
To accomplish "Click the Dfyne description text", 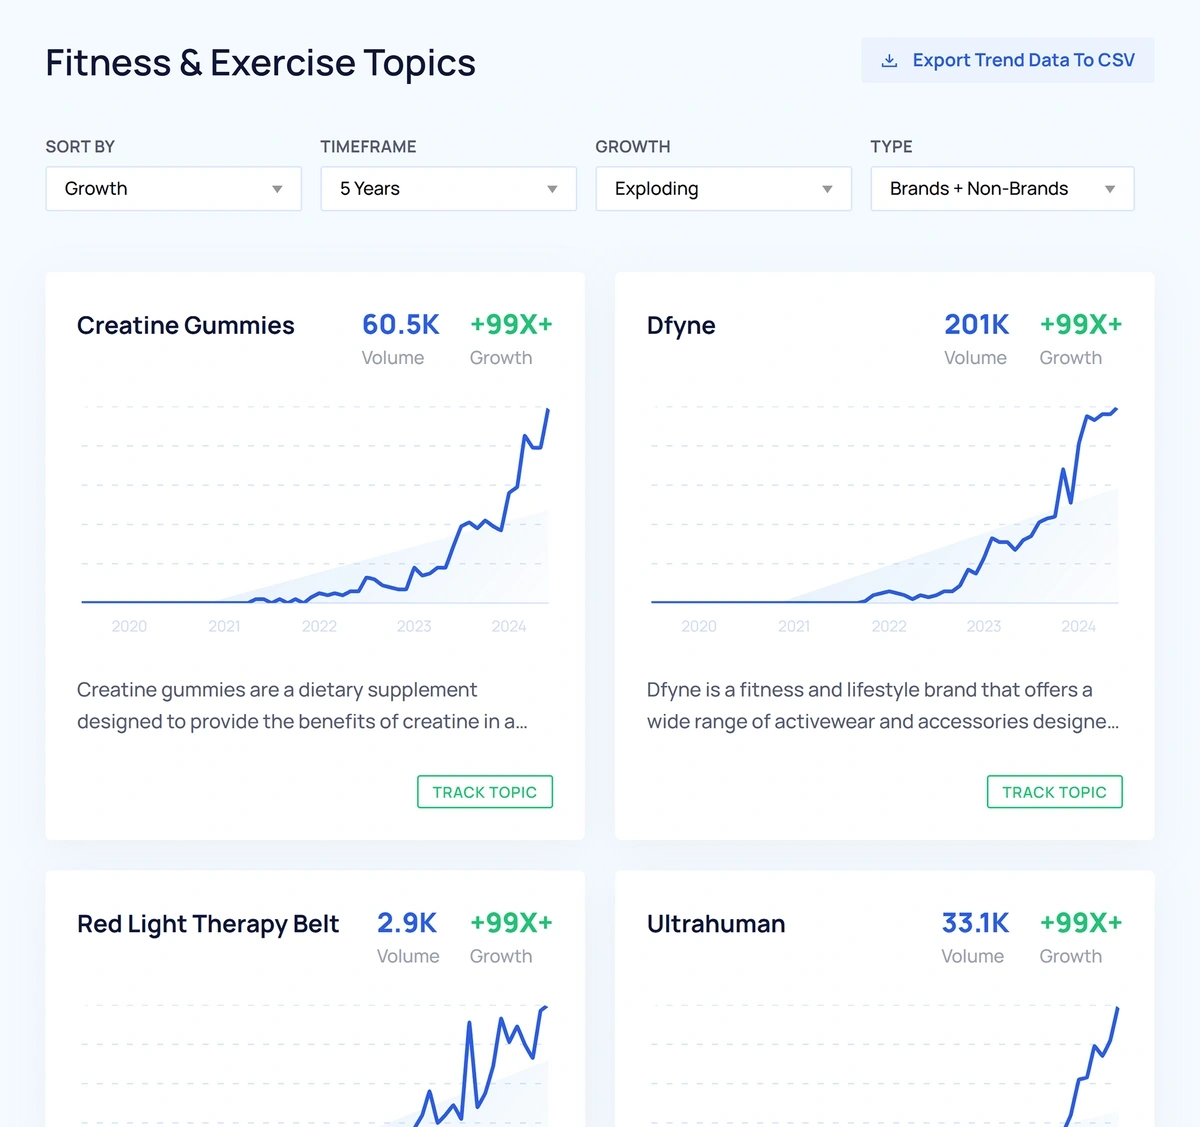I will click(883, 706).
